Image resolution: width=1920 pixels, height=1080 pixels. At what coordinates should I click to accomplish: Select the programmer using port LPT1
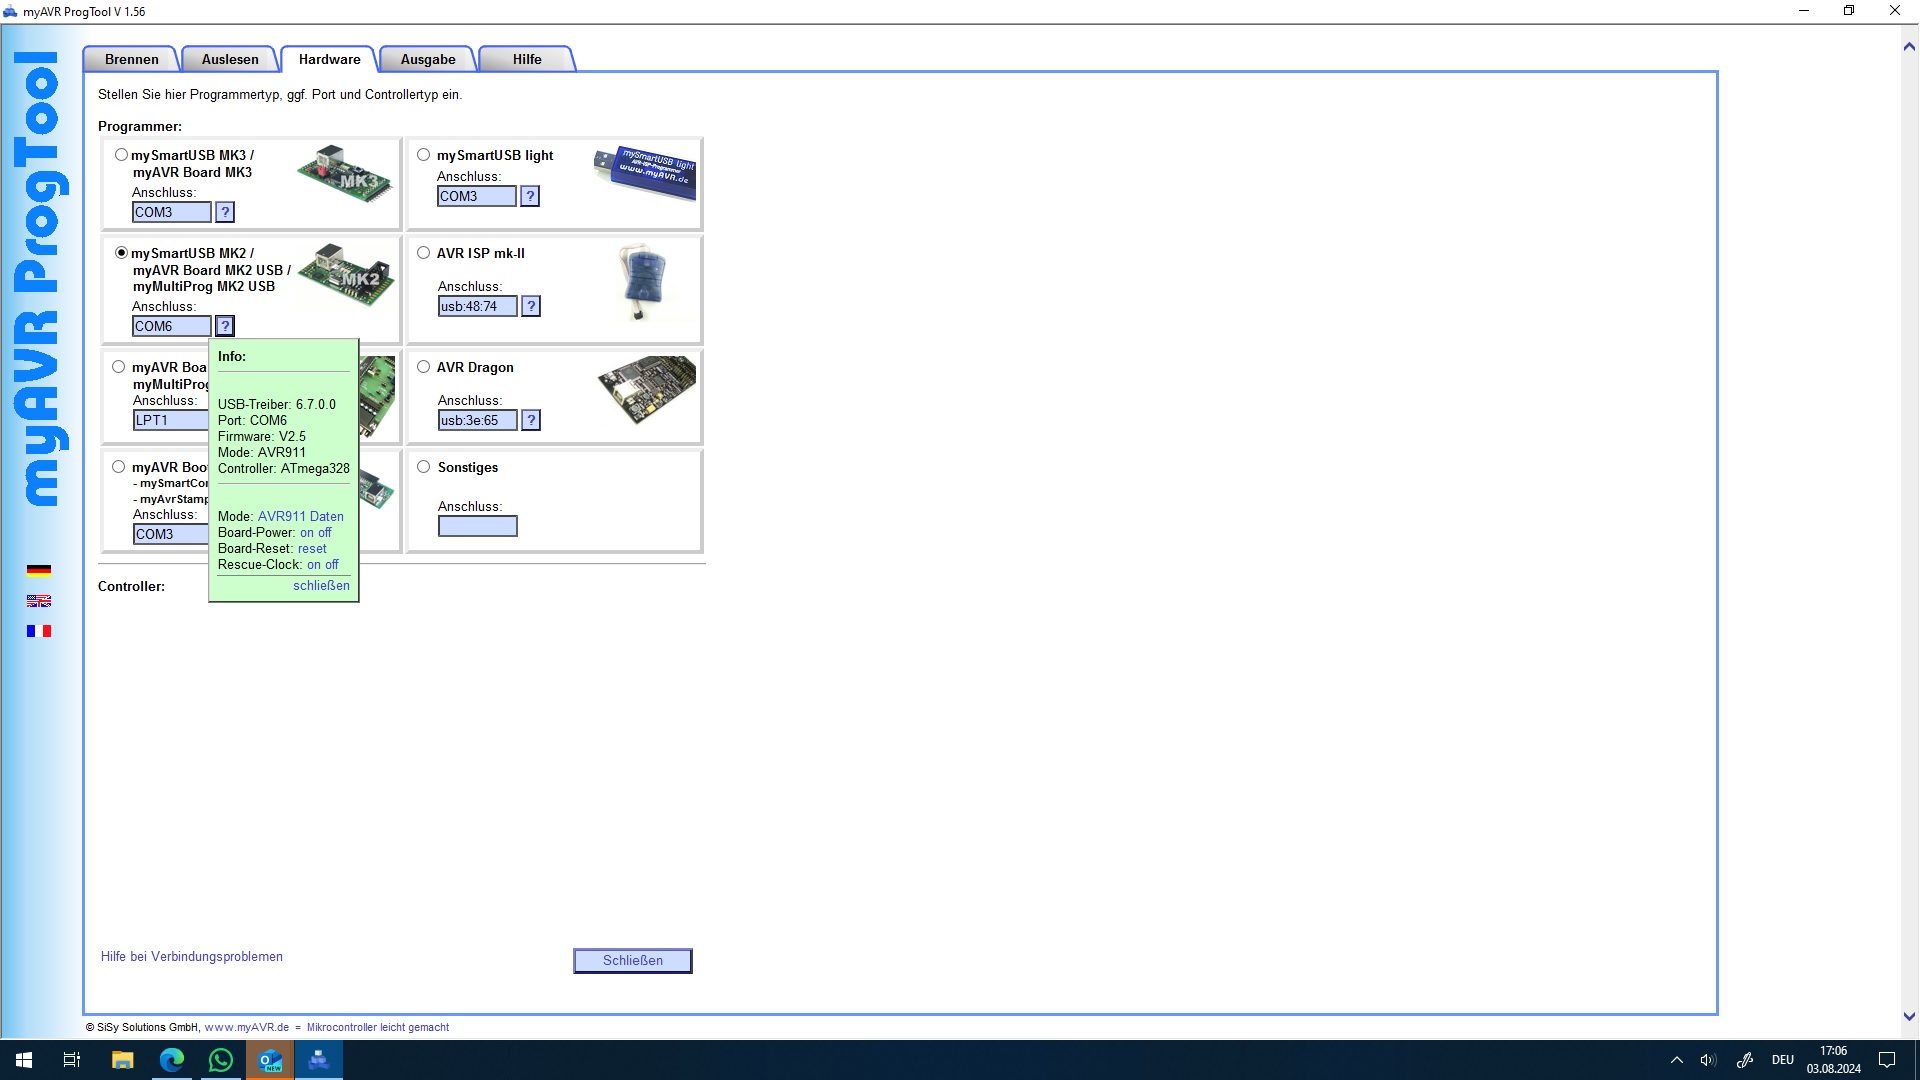coord(119,367)
